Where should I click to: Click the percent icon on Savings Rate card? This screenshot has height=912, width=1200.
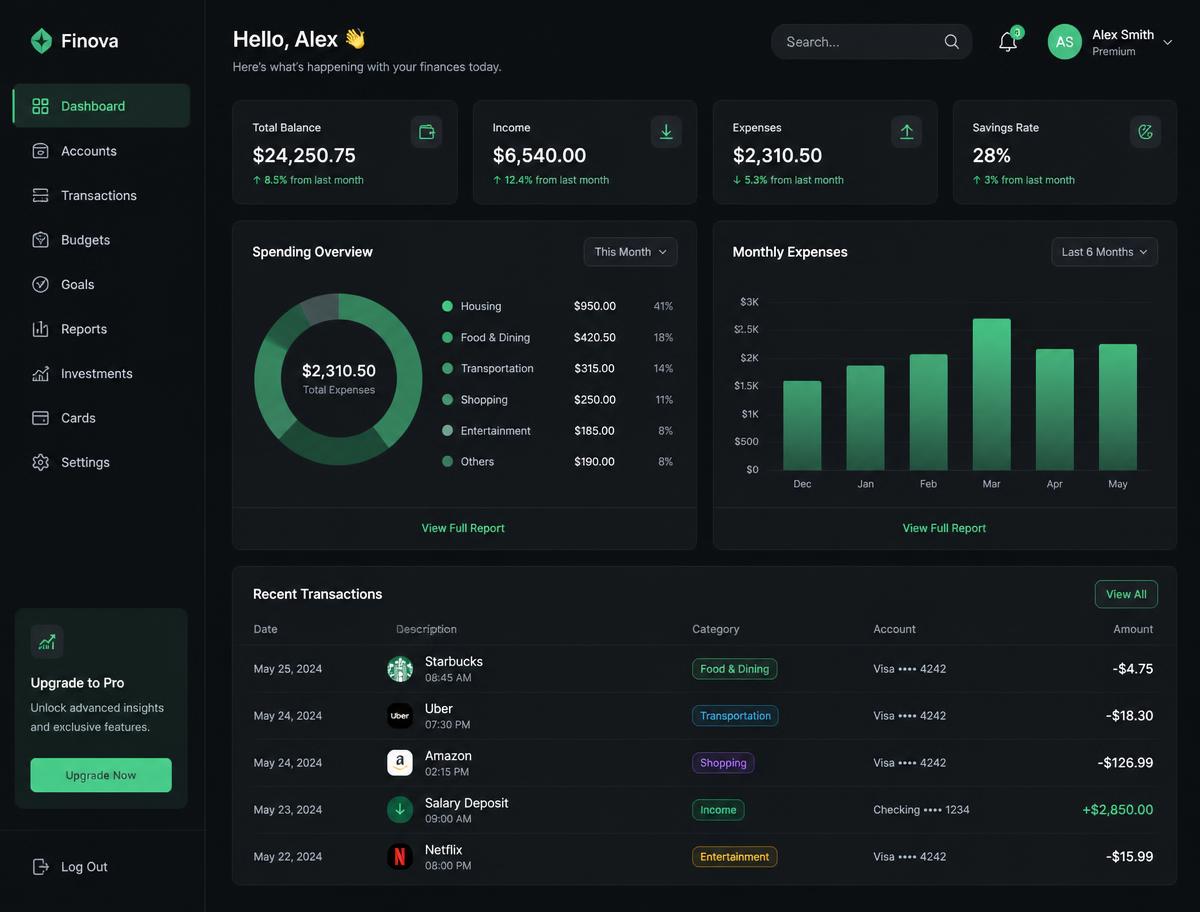coord(1146,132)
